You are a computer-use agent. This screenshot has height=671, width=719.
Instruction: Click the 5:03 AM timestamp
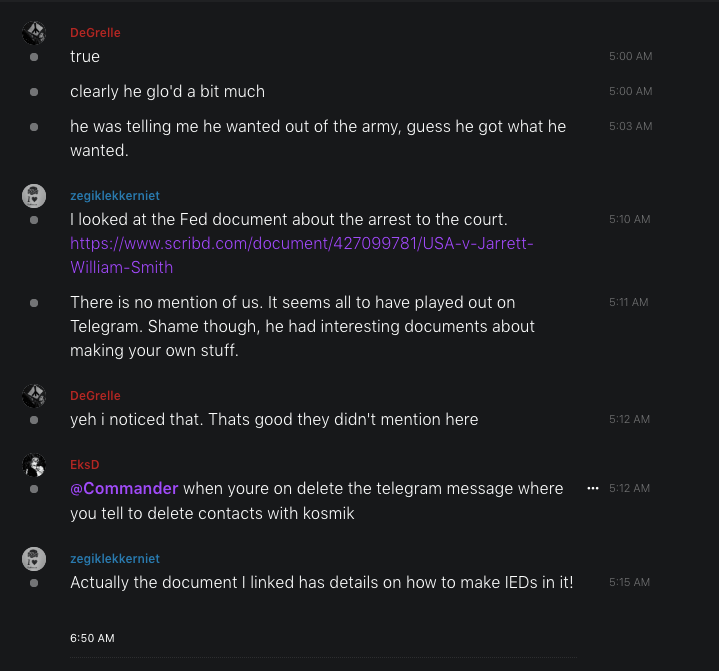coord(630,127)
